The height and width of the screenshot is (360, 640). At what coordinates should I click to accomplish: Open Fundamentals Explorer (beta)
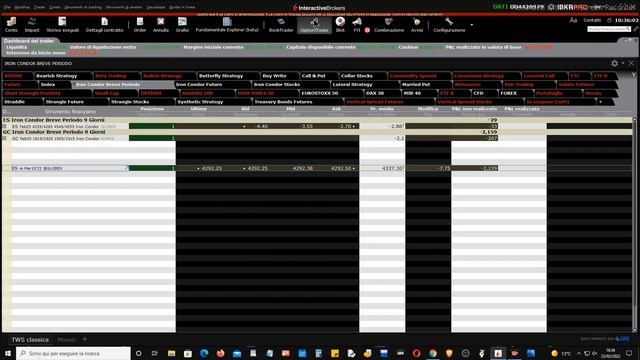[227, 24]
